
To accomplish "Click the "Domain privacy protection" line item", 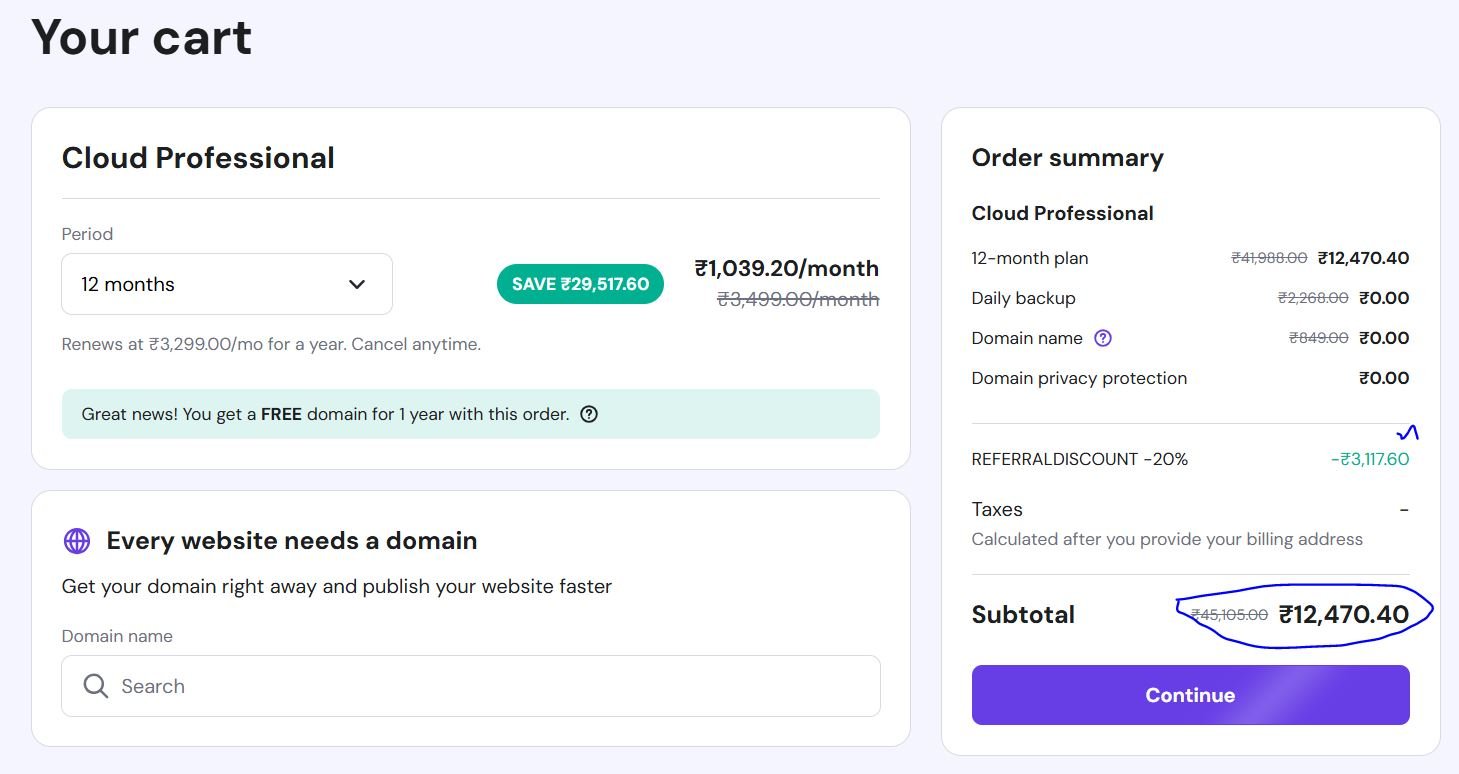I will 1079,378.
